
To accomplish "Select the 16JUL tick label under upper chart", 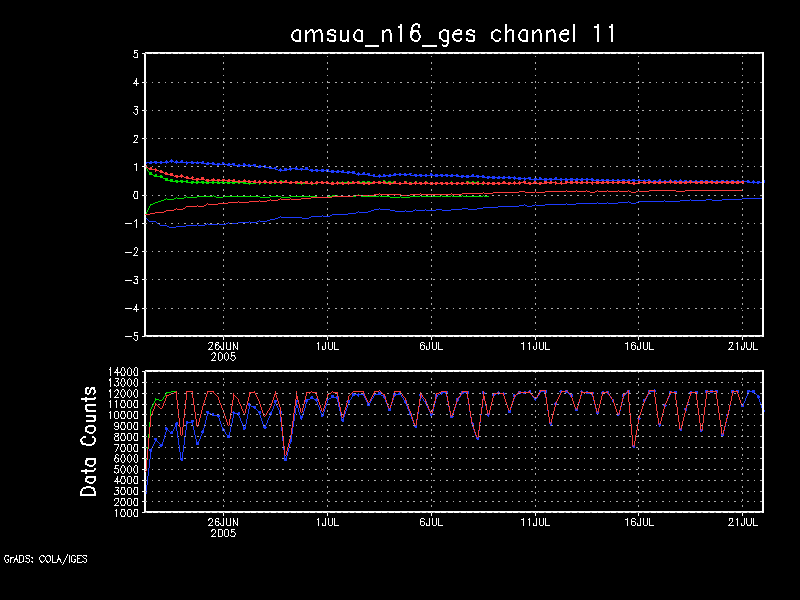I will pyautogui.click(x=639, y=346).
